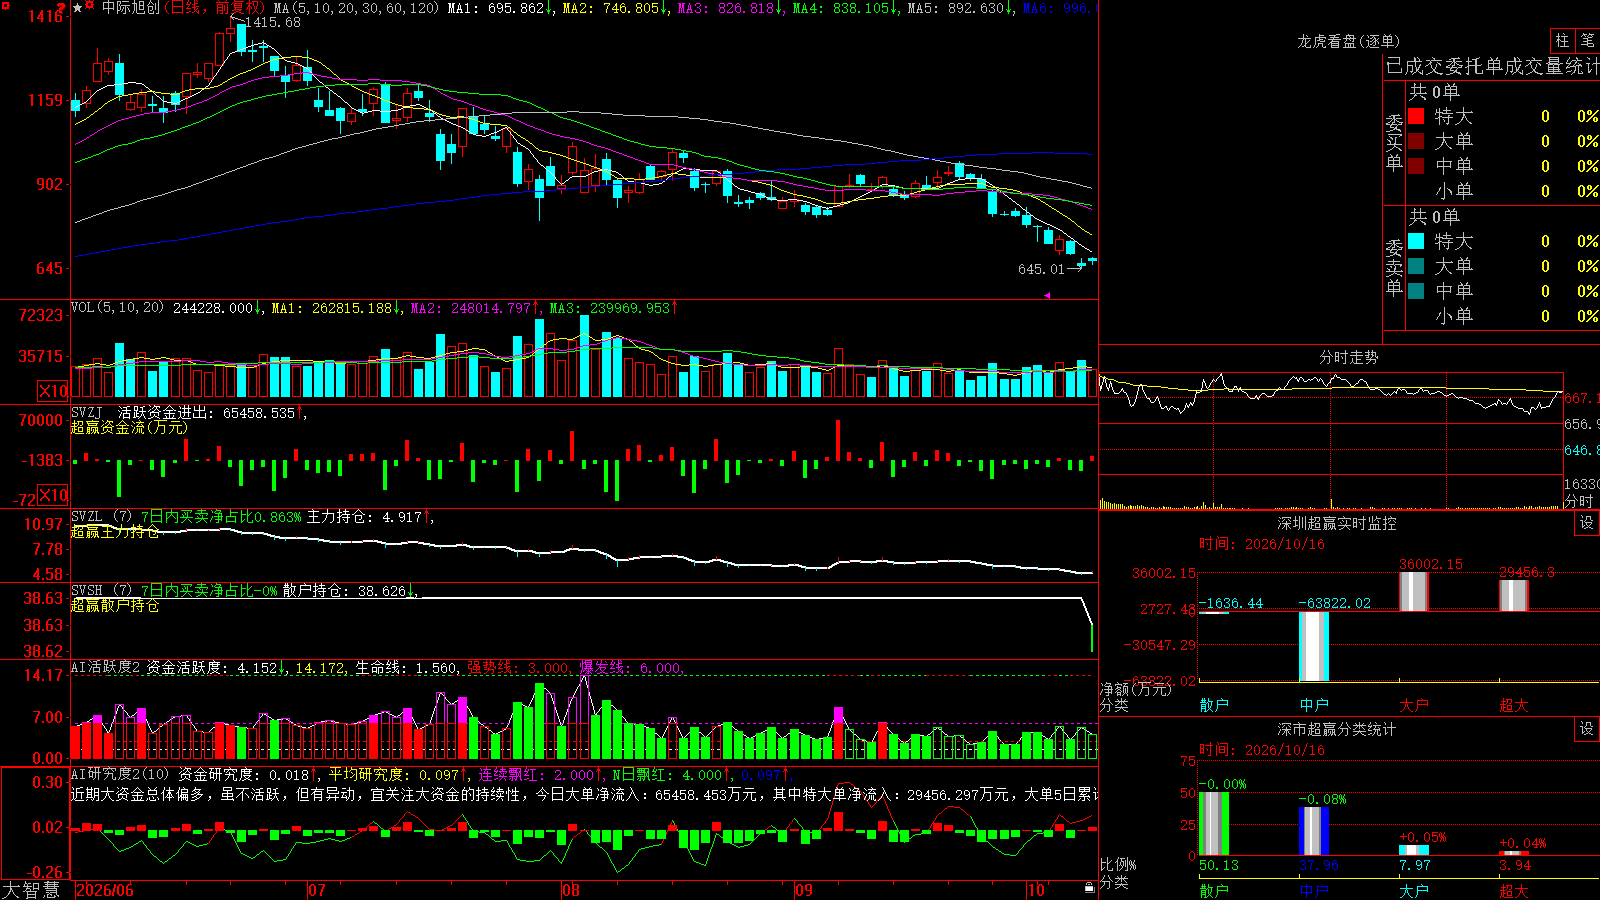Click the 09 month marker on the timeline
1600x900 pixels.
click(x=804, y=890)
